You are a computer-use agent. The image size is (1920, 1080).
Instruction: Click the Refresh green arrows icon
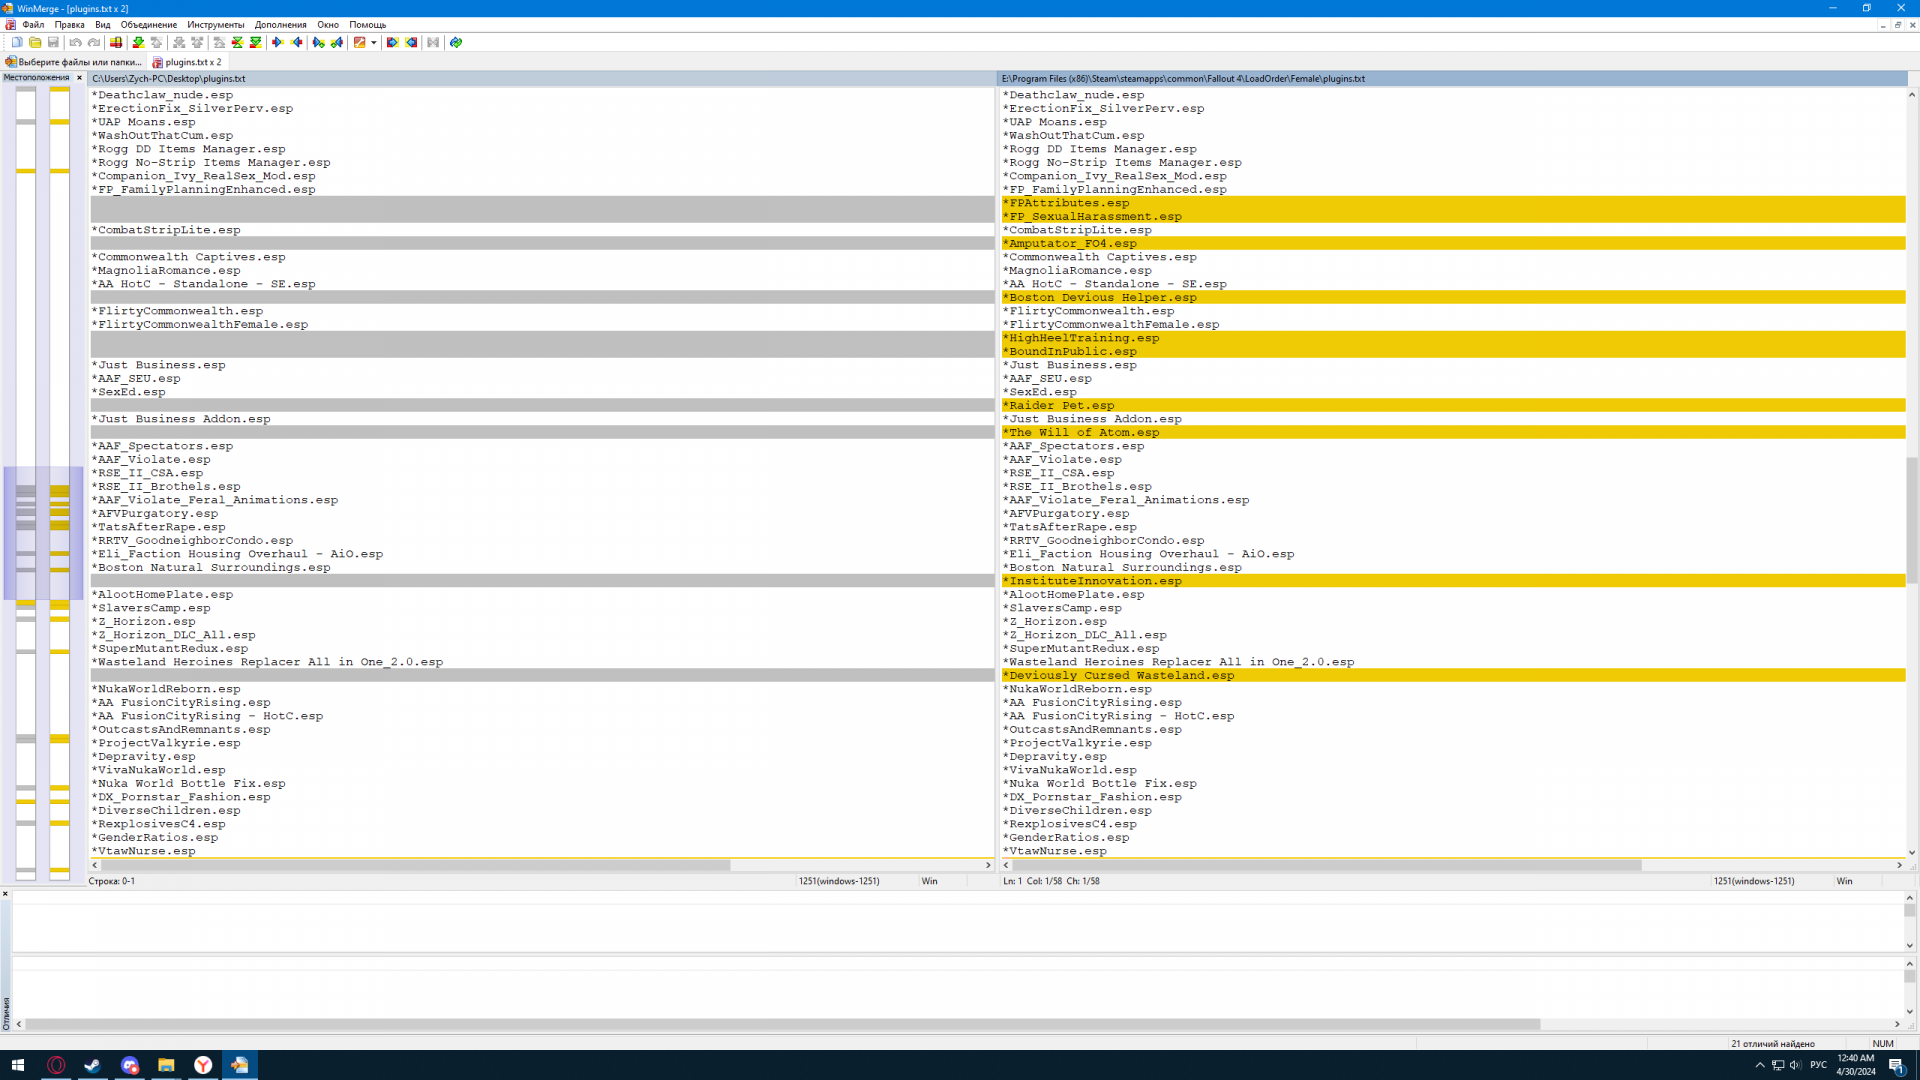click(x=456, y=42)
